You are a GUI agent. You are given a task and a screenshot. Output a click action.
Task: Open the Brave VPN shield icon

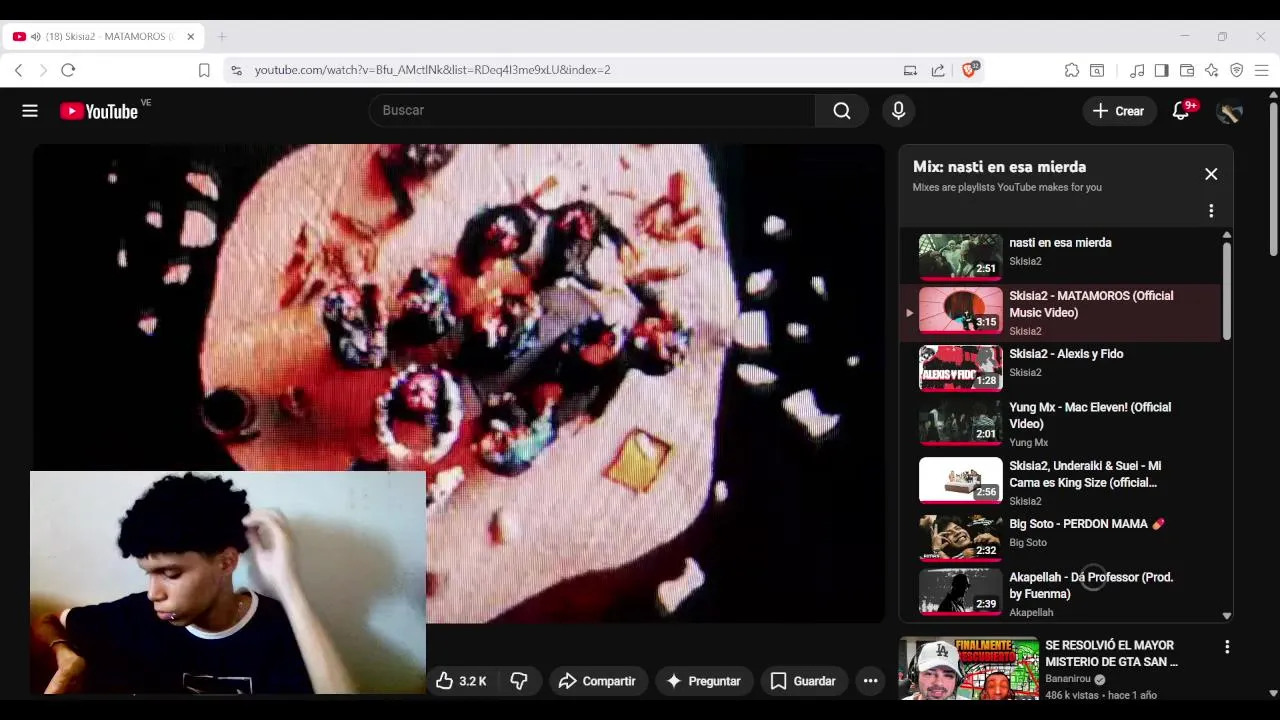1237,70
